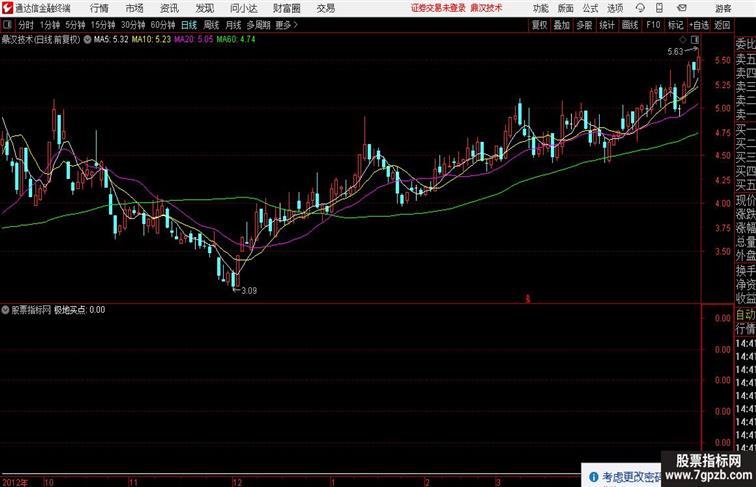Select the 60分钟 period tab
Viewport: 756px width, 487px height.
pos(162,25)
